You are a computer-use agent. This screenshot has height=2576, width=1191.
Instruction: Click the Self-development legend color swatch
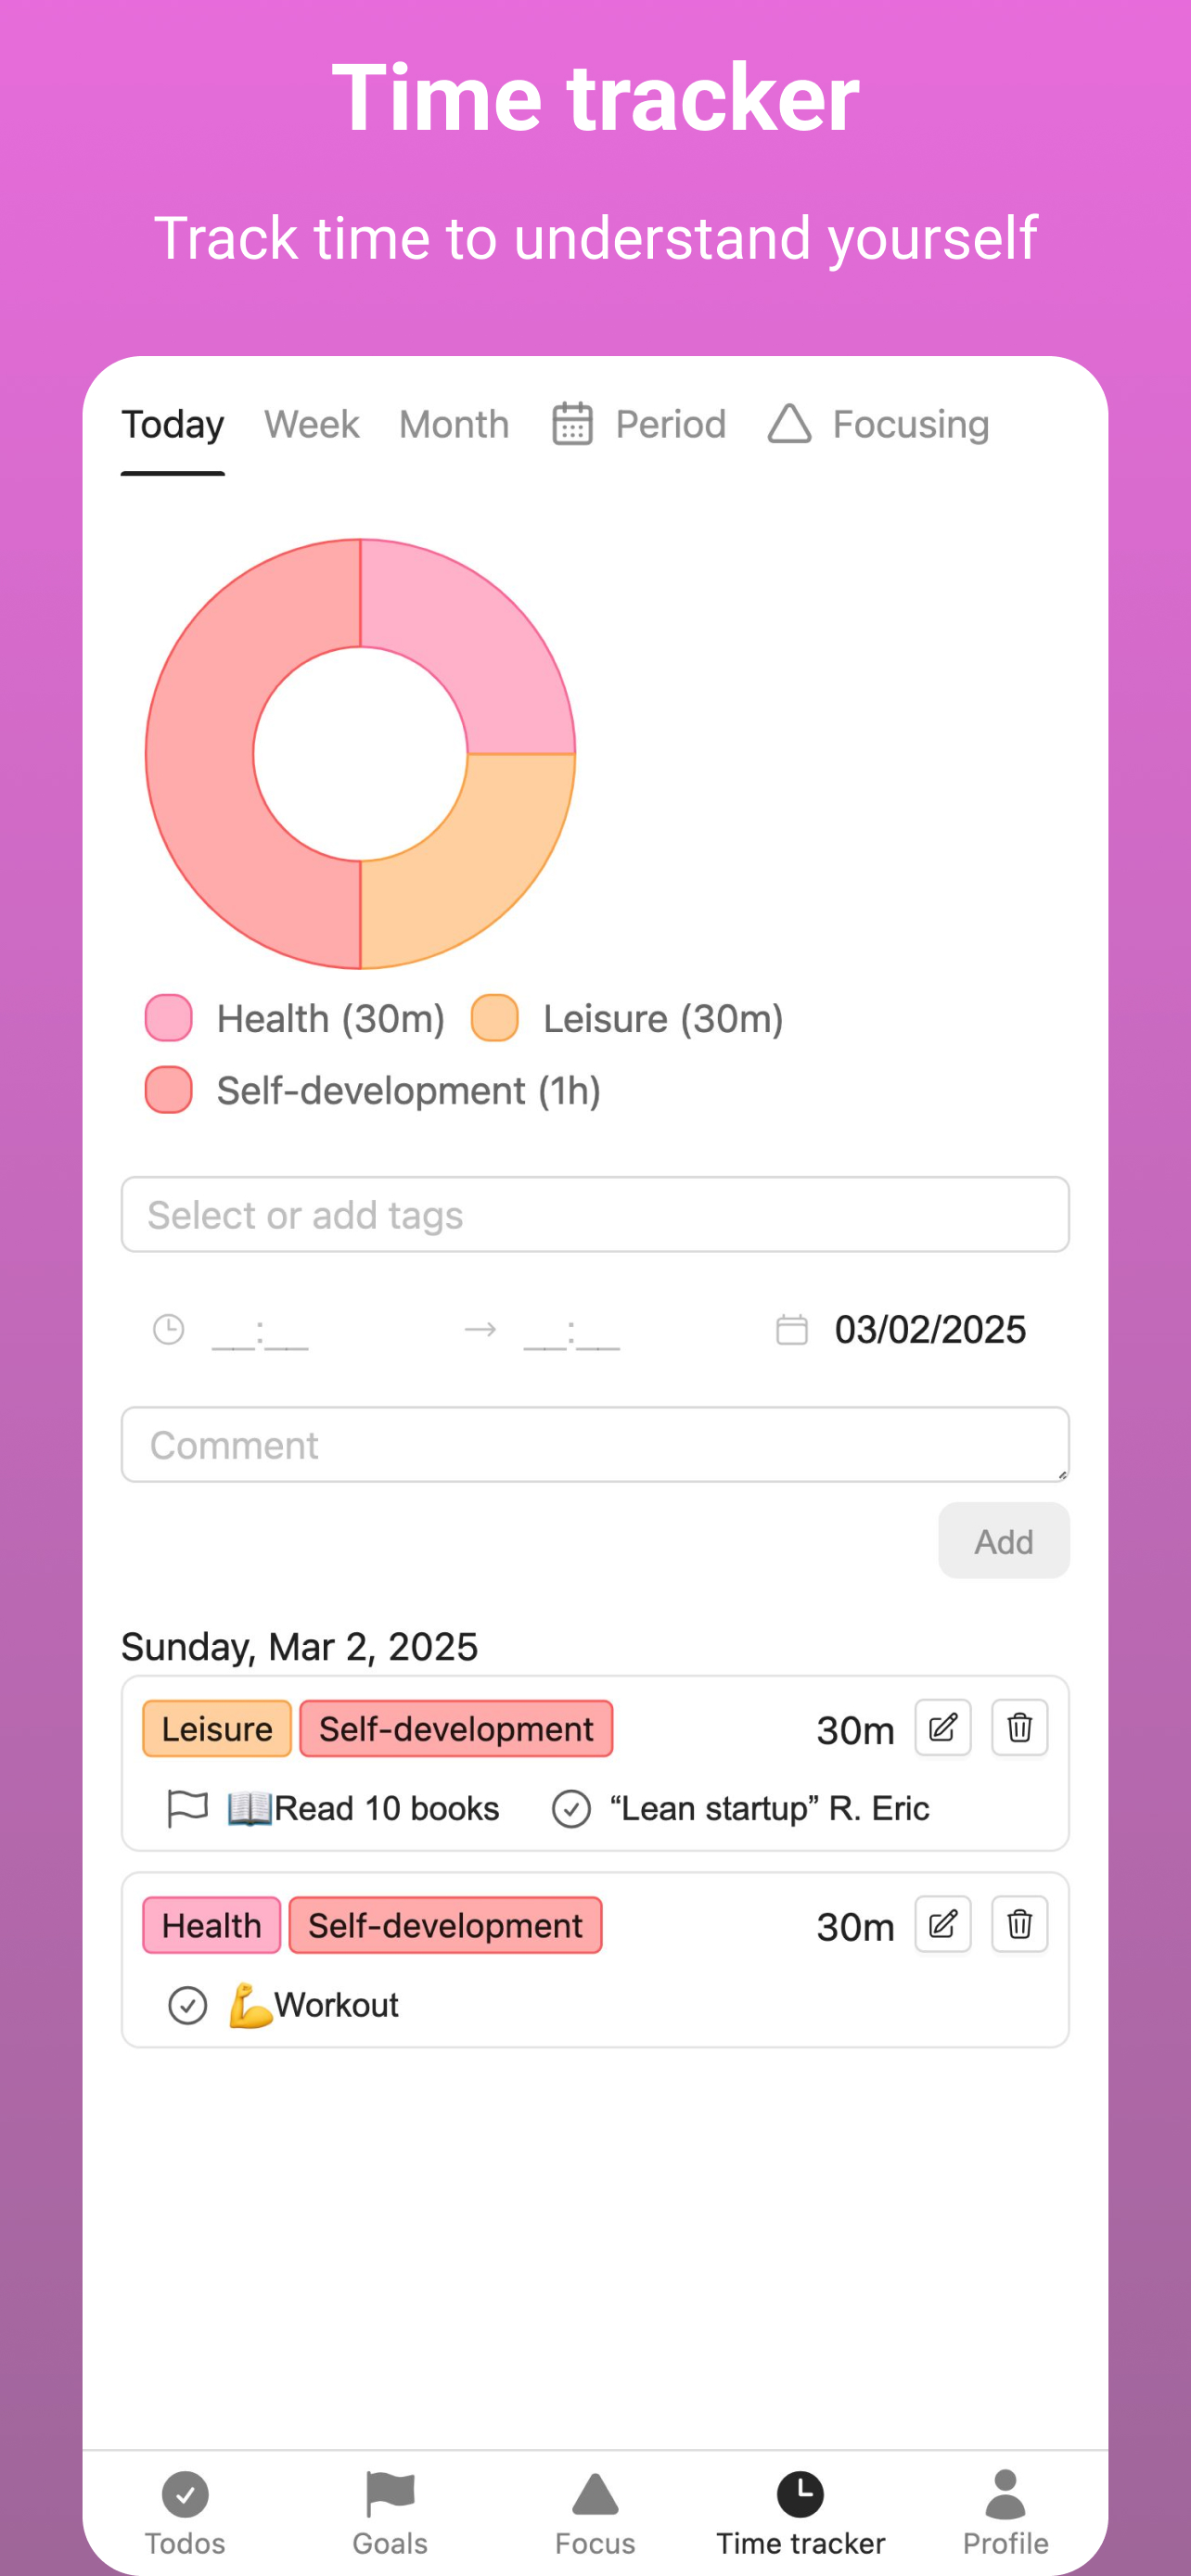coord(169,1090)
